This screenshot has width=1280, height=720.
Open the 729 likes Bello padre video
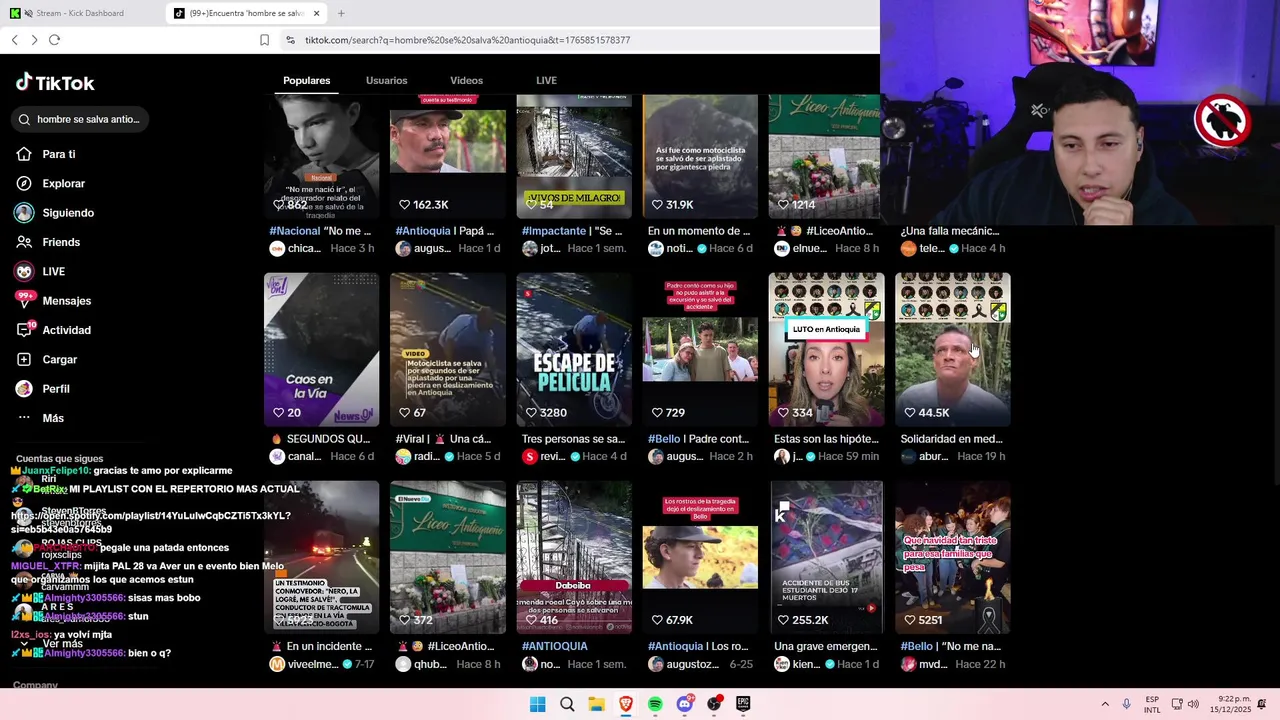(x=700, y=349)
